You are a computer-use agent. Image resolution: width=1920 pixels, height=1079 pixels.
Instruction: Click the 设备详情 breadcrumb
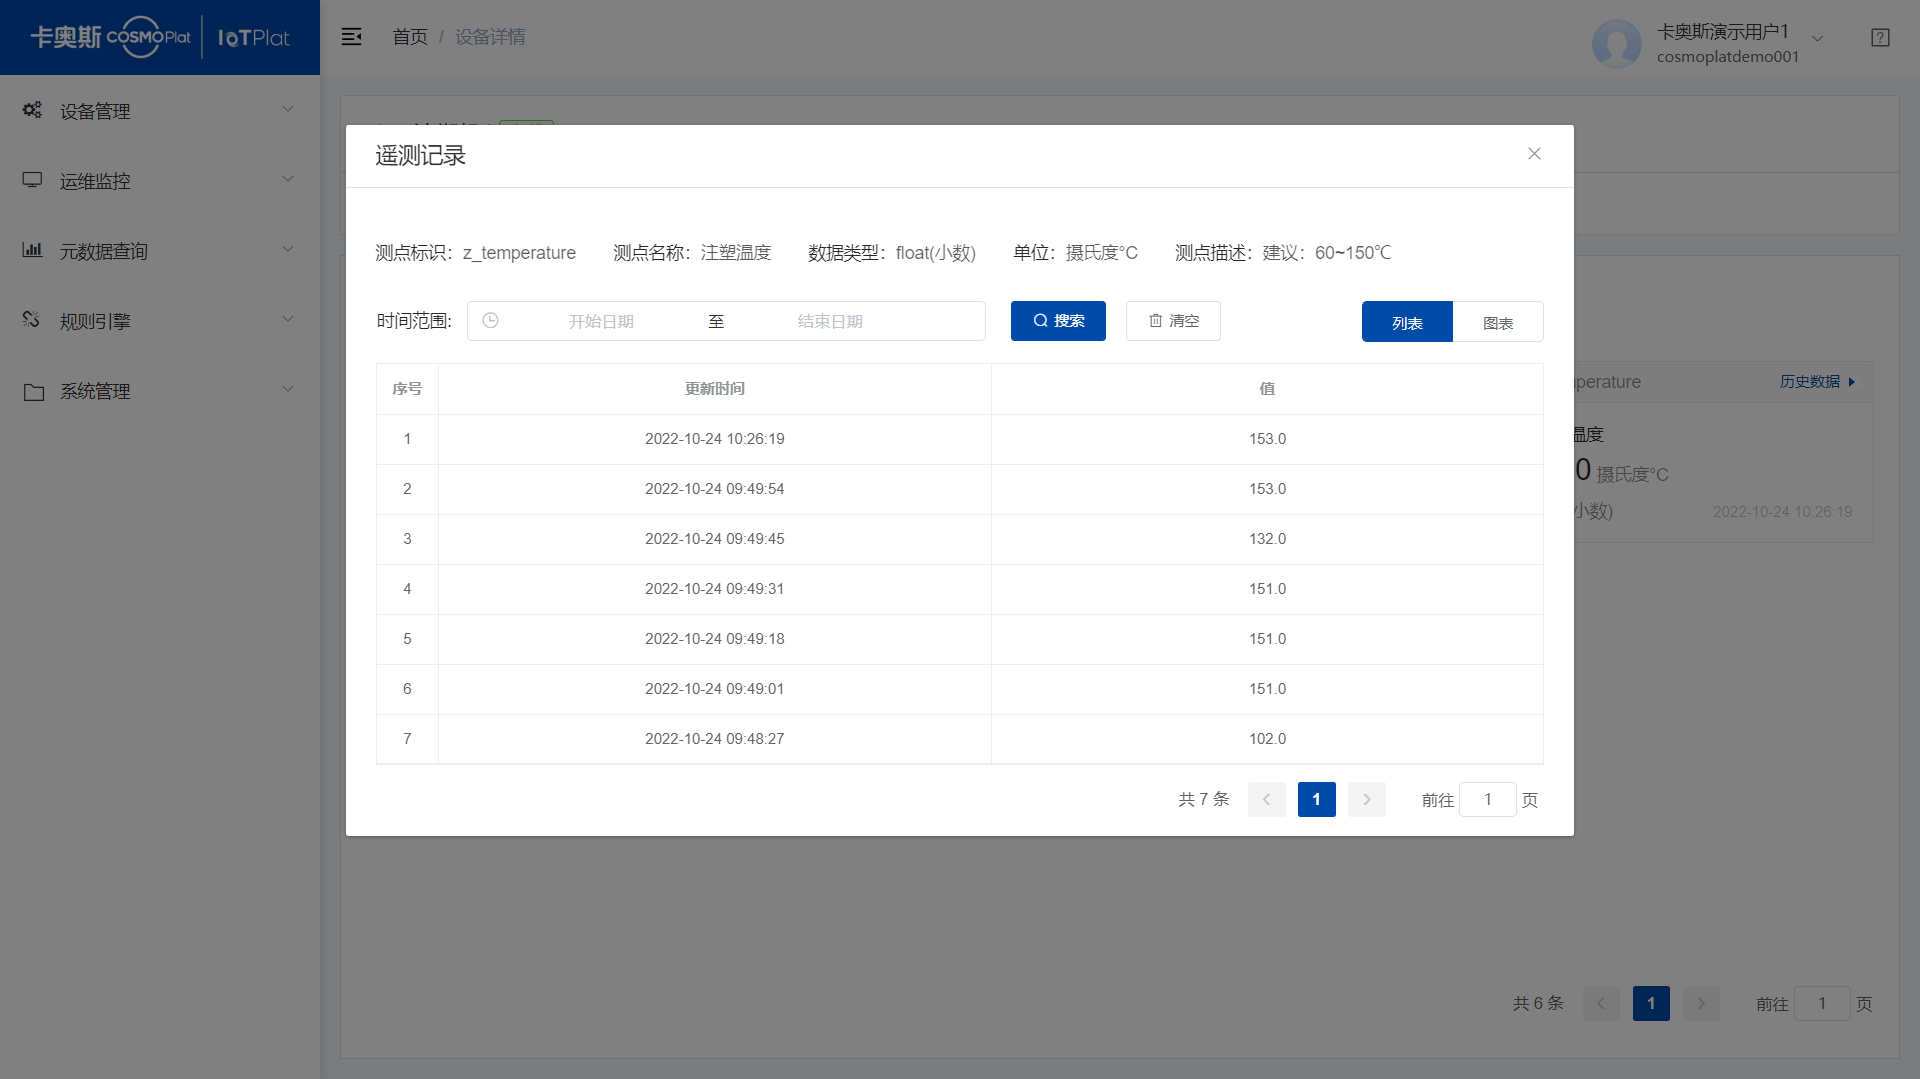click(490, 37)
